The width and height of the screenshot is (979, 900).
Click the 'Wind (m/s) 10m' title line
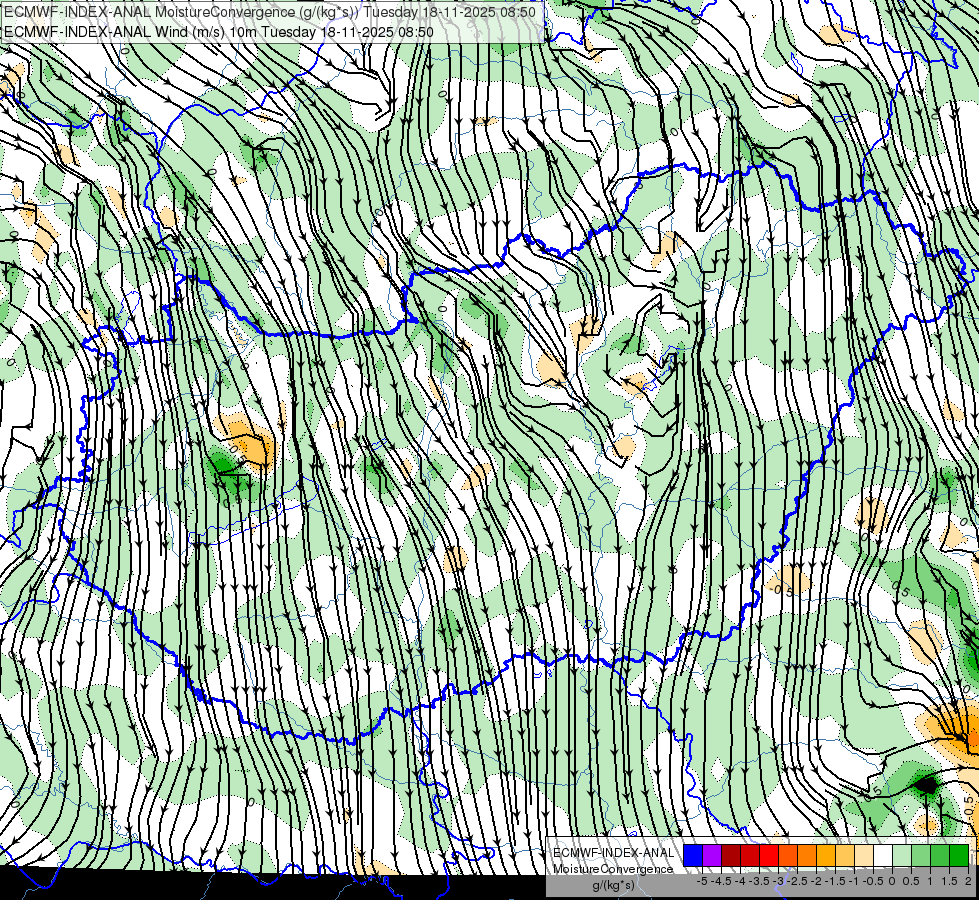point(219,31)
